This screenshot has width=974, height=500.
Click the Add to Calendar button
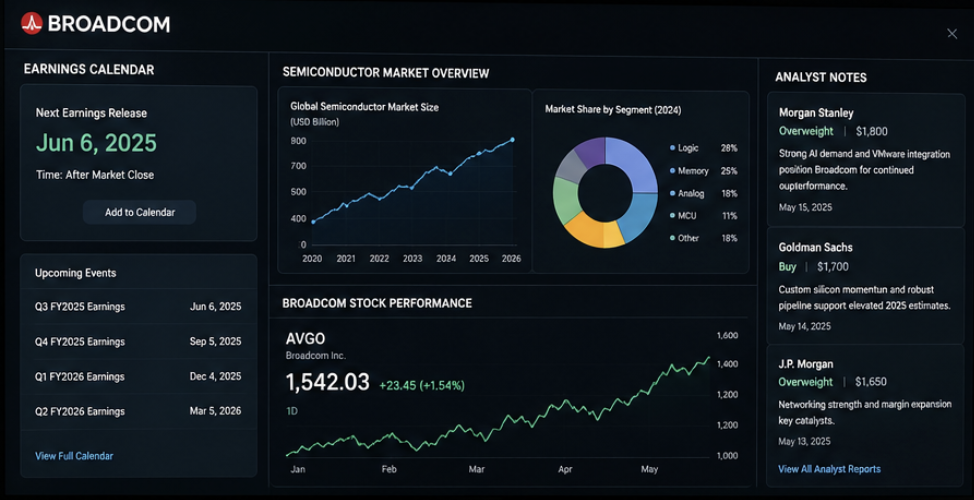pos(140,212)
